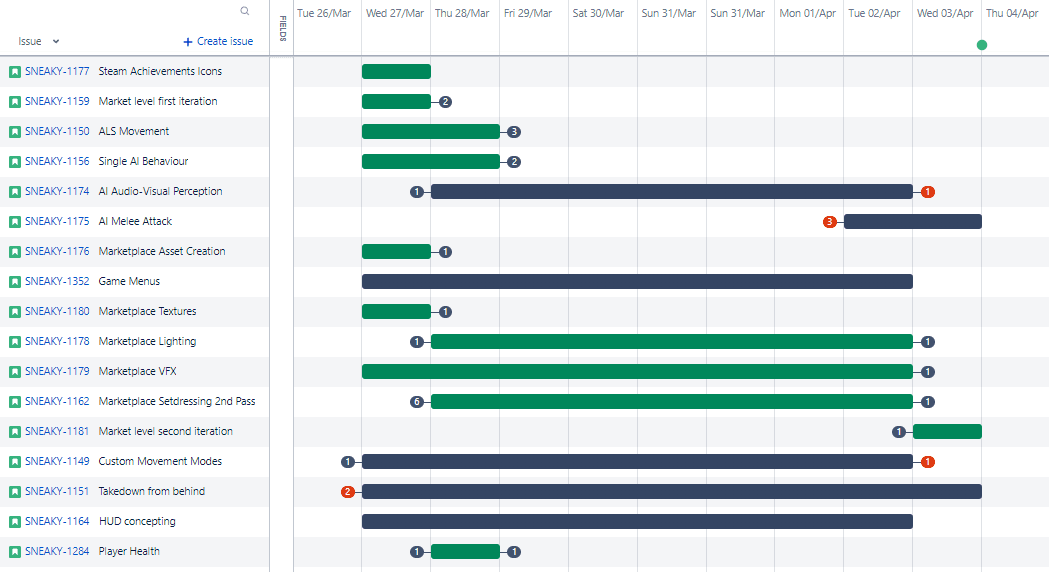Viewport: 1049px width, 572px height.
Task: Click story icon beside SNEAKY-1180
Action: point(15,312)
